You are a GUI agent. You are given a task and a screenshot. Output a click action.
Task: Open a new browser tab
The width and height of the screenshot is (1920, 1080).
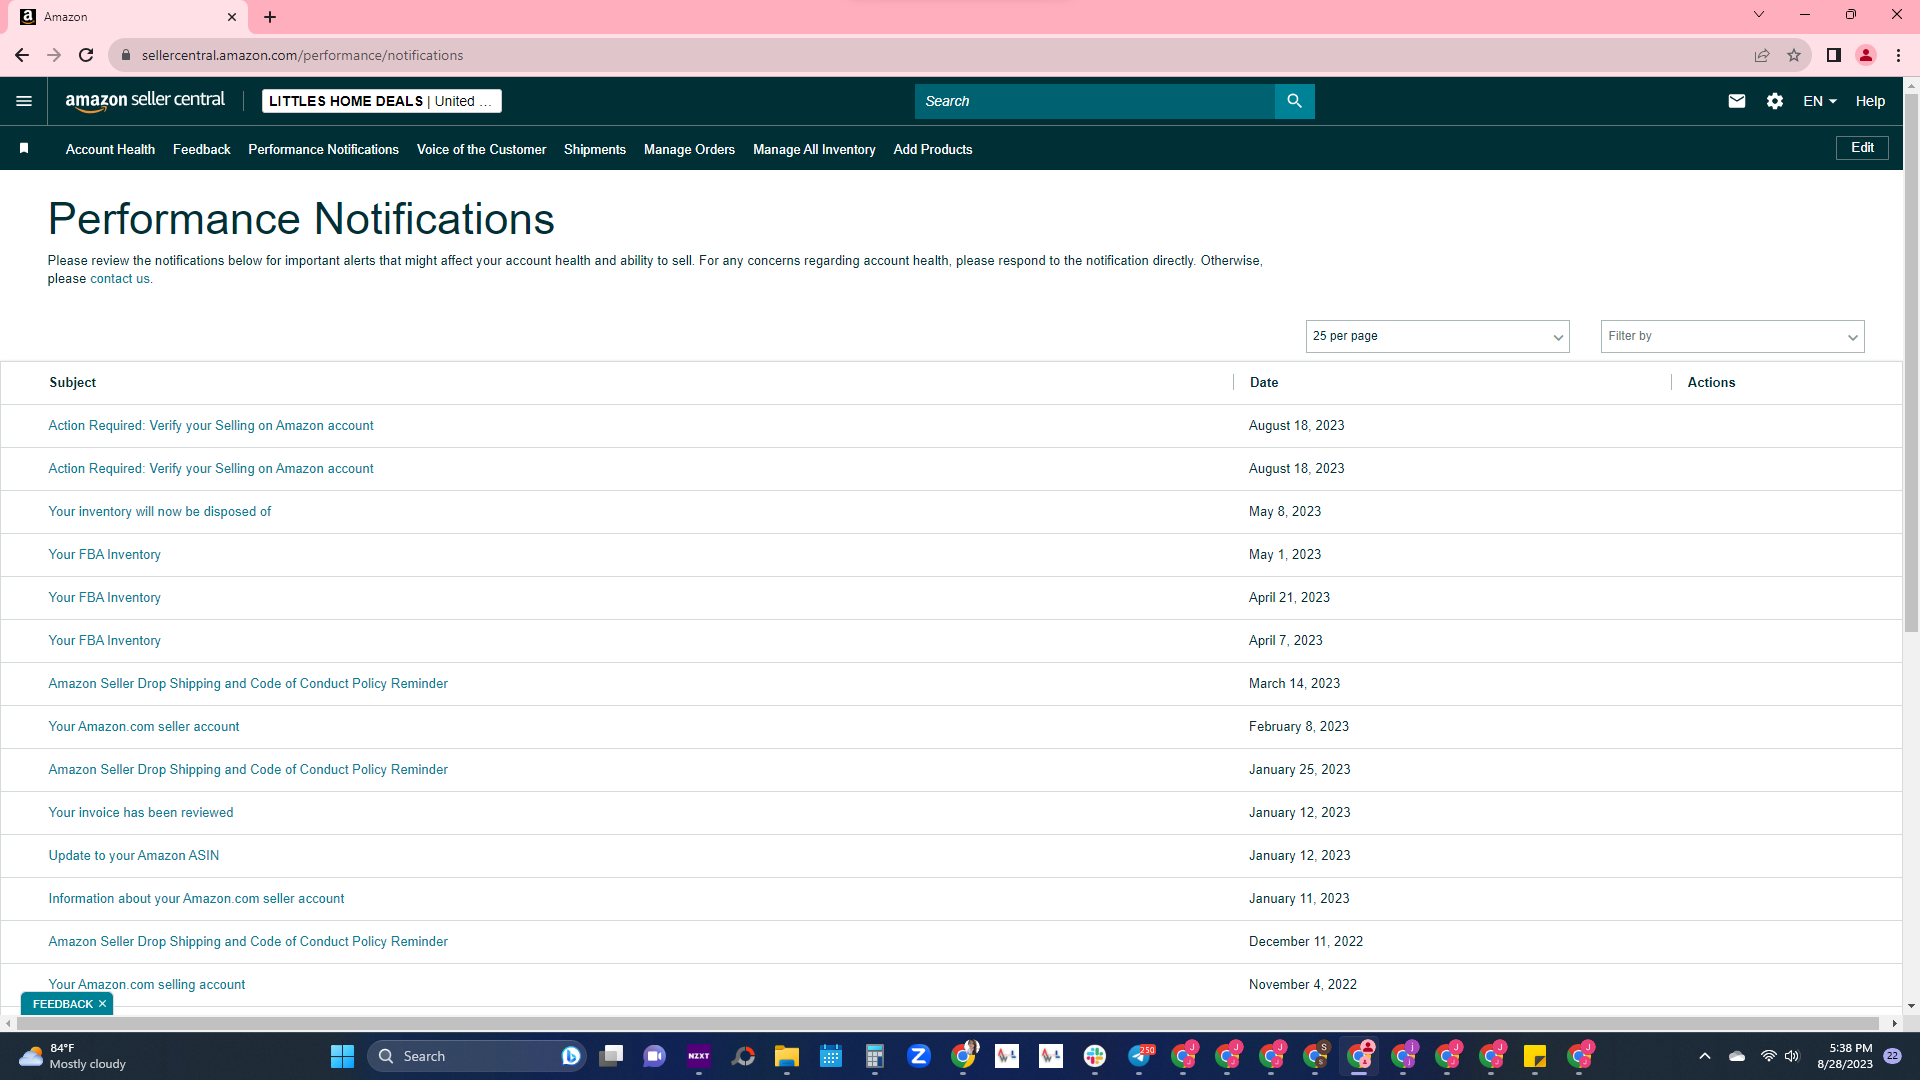click(270, 17)
